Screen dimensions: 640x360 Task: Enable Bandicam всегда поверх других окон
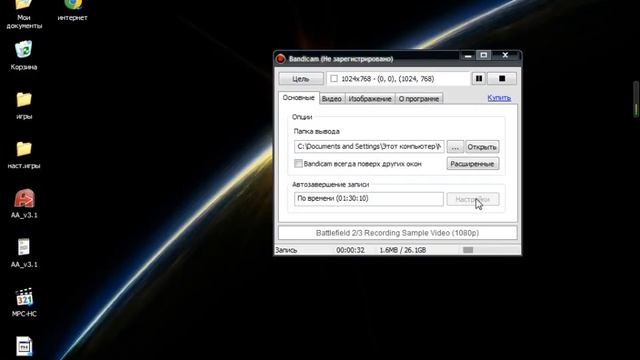click(x=298, y=164)
